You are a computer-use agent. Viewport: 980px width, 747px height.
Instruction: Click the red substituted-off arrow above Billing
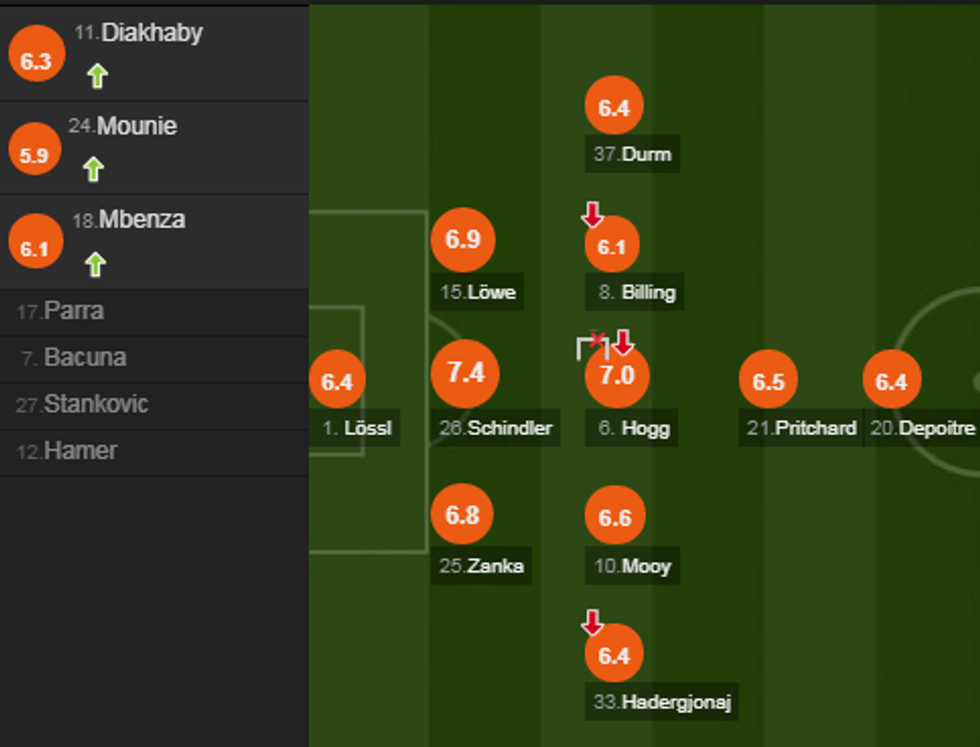[x=592, y=213]
